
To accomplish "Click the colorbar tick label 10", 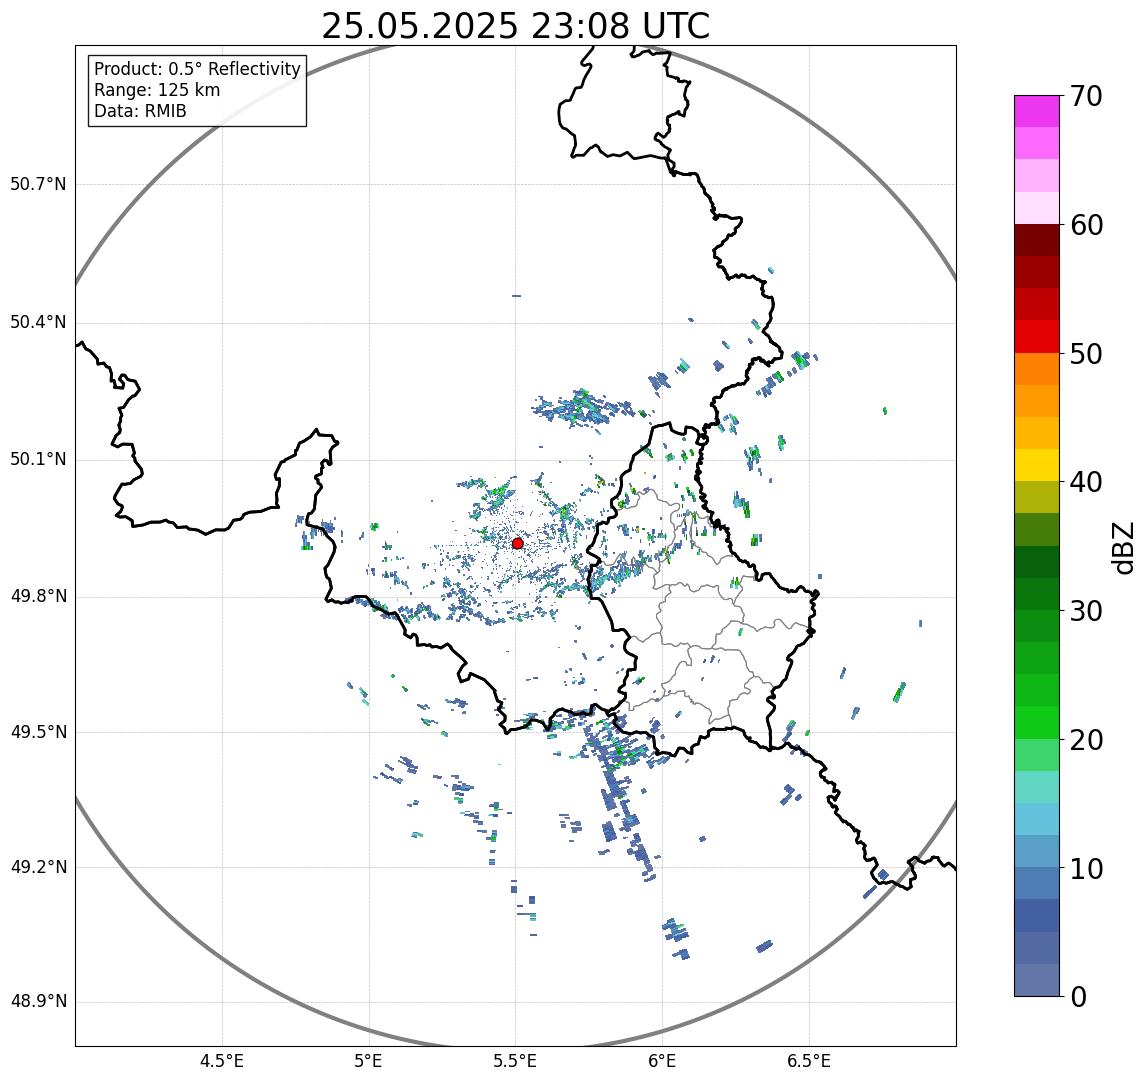I will 1086,869.
